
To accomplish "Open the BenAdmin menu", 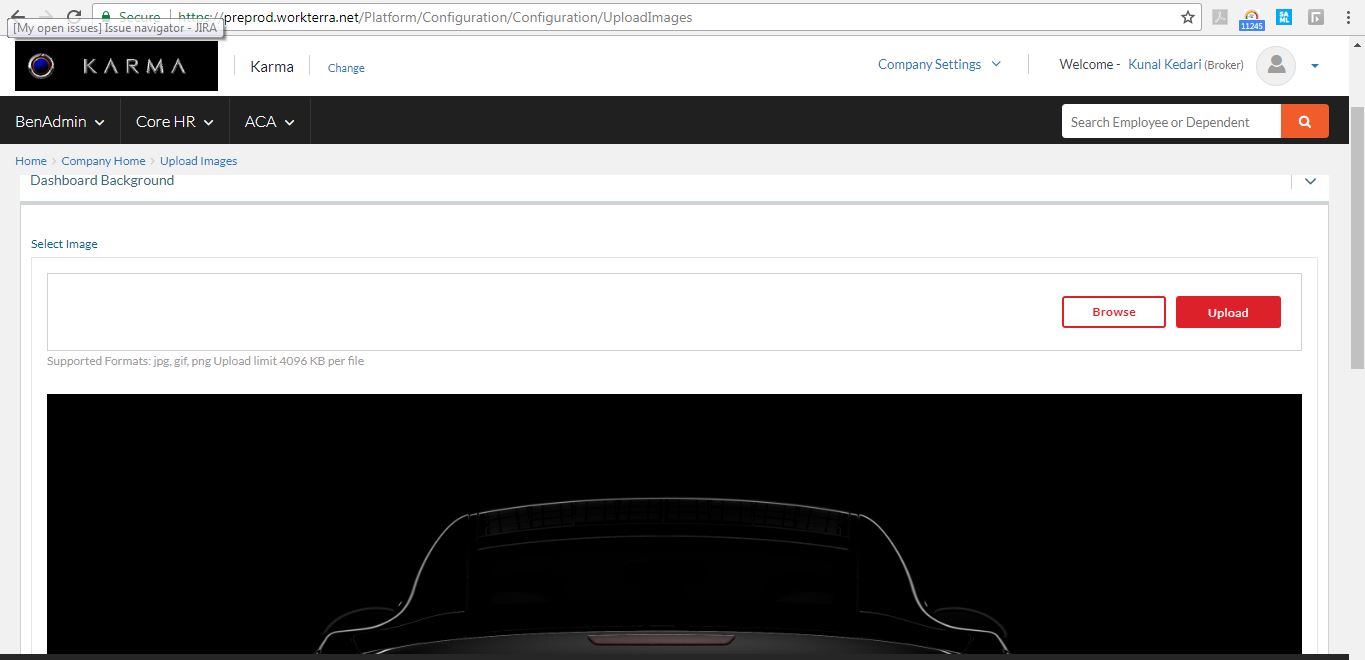I will tap(60, 121).
